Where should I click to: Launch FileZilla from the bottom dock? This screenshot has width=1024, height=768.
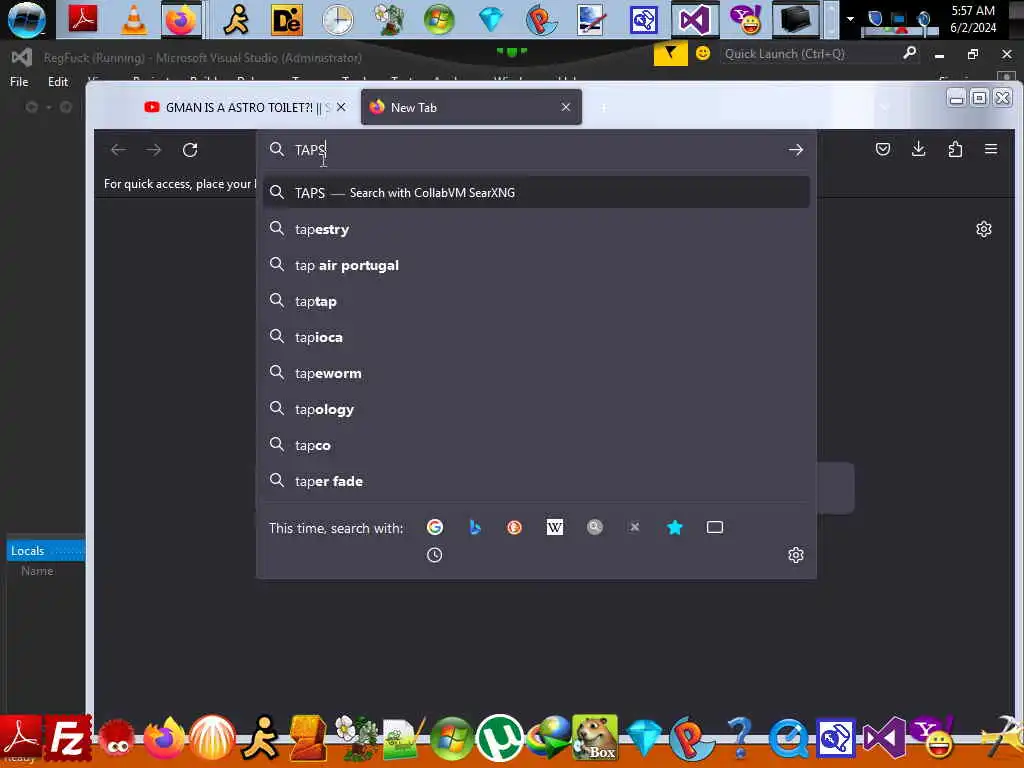point(67,739)
